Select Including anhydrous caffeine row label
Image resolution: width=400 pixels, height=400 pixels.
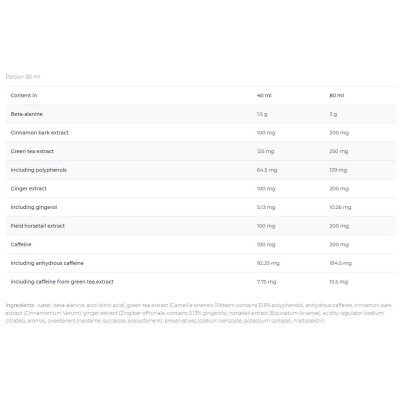(47, 263)
